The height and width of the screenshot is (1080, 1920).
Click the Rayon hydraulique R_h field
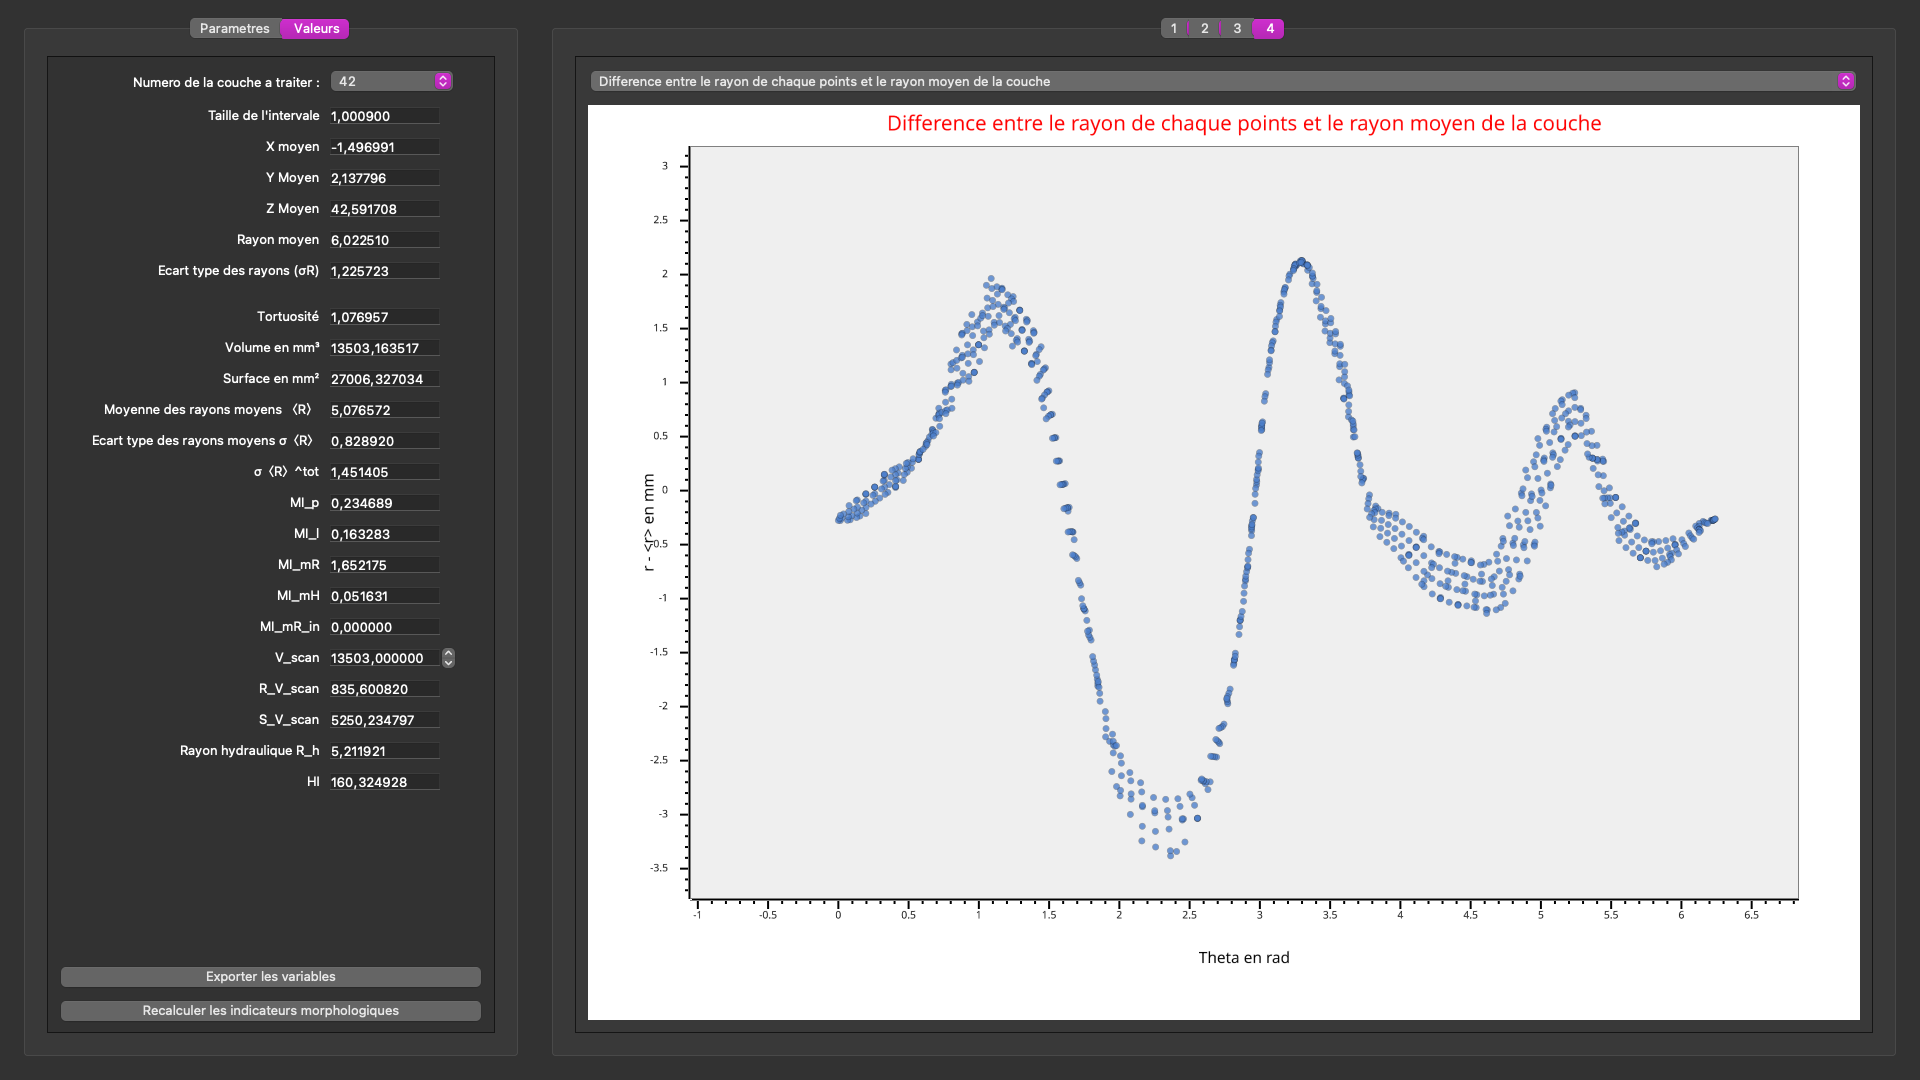(x=383, y=751)
